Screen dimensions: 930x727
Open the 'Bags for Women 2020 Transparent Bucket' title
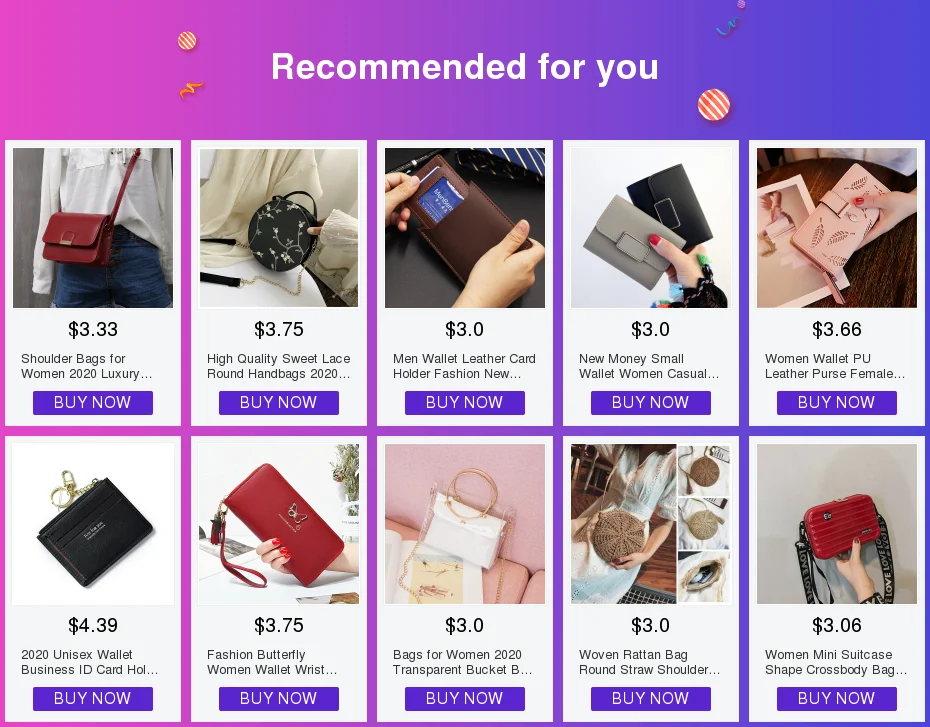(x=463, y=662)
